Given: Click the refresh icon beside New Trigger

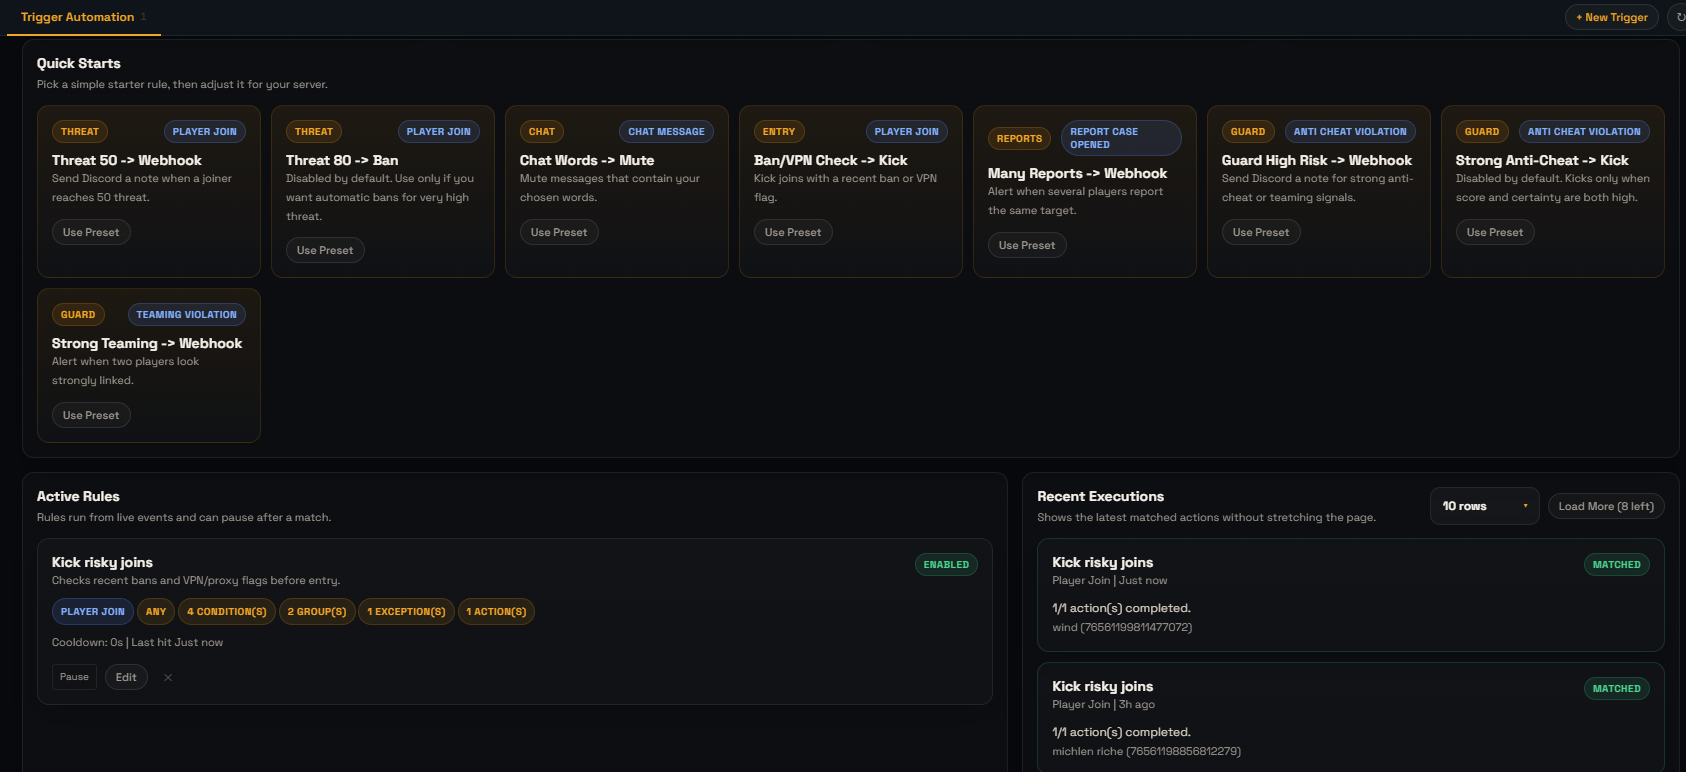Looking at the screenshot, I should tap(1679, 17).
